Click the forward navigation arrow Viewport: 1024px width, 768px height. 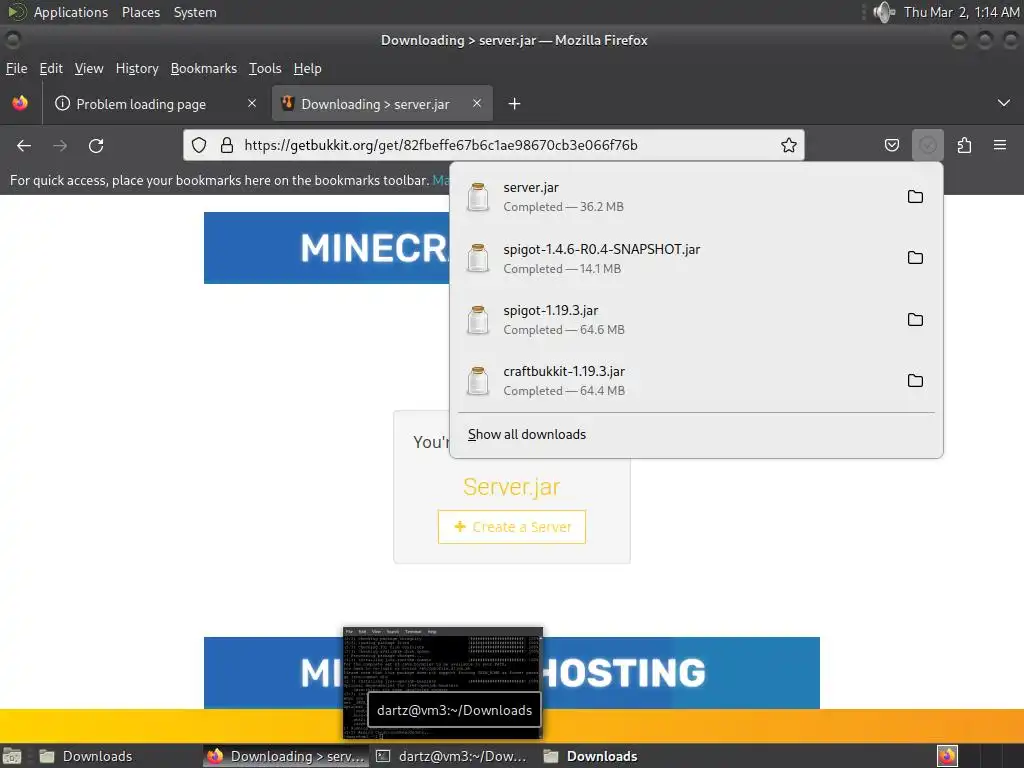pos(60,146)
